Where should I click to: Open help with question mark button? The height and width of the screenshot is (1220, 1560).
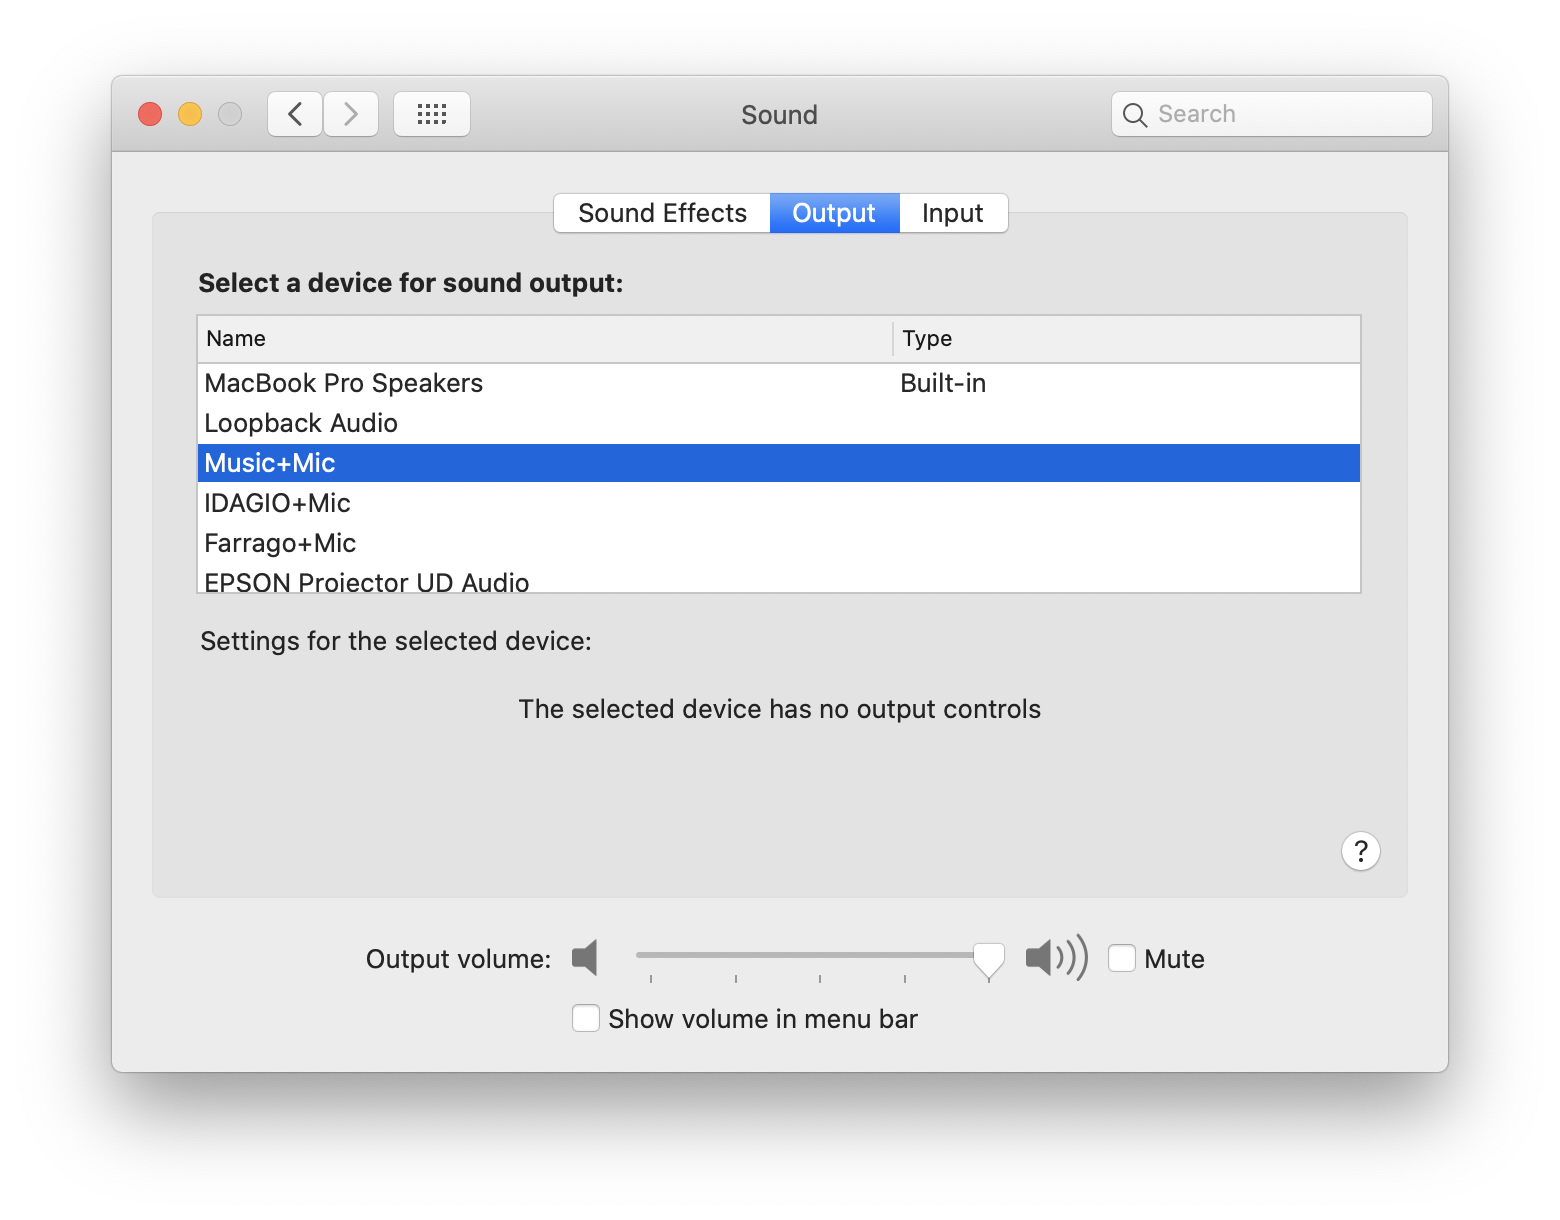click(1361, 851)
